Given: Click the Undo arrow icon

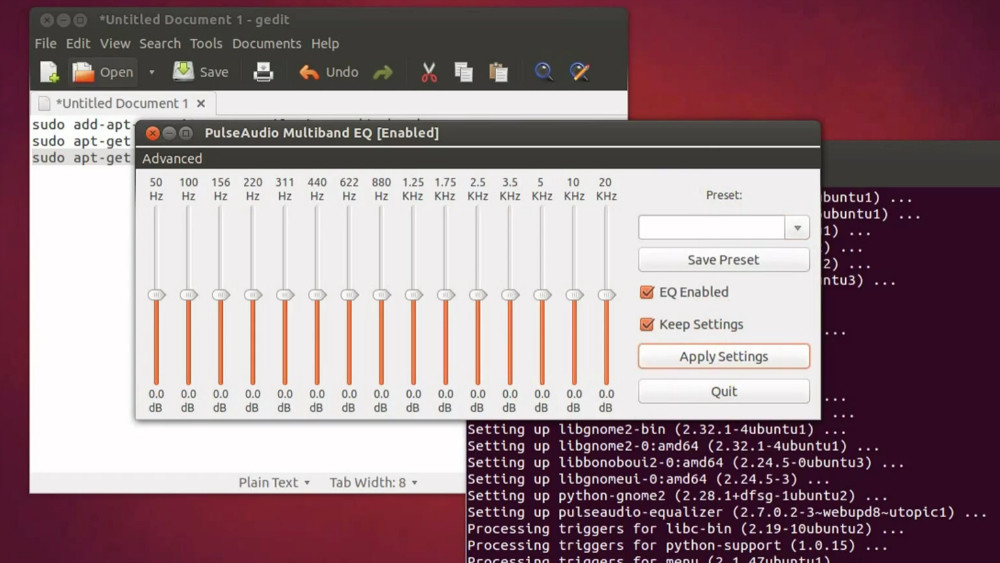Looking at the screenshot, I should pos(310,72).
